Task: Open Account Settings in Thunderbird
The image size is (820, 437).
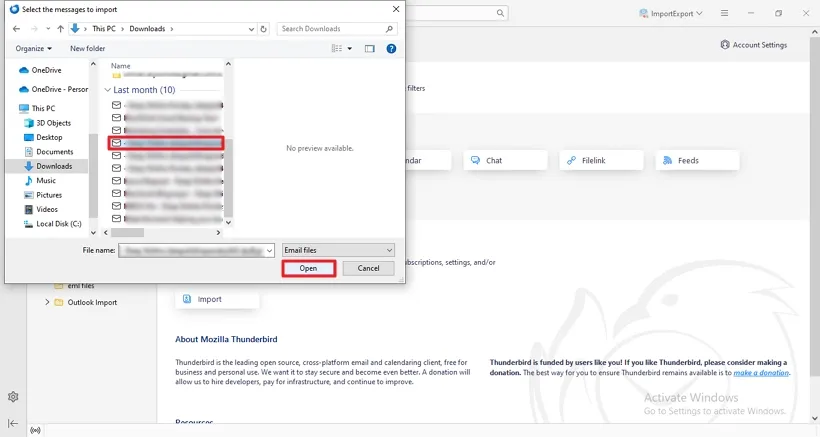Action: coord(754,45)
